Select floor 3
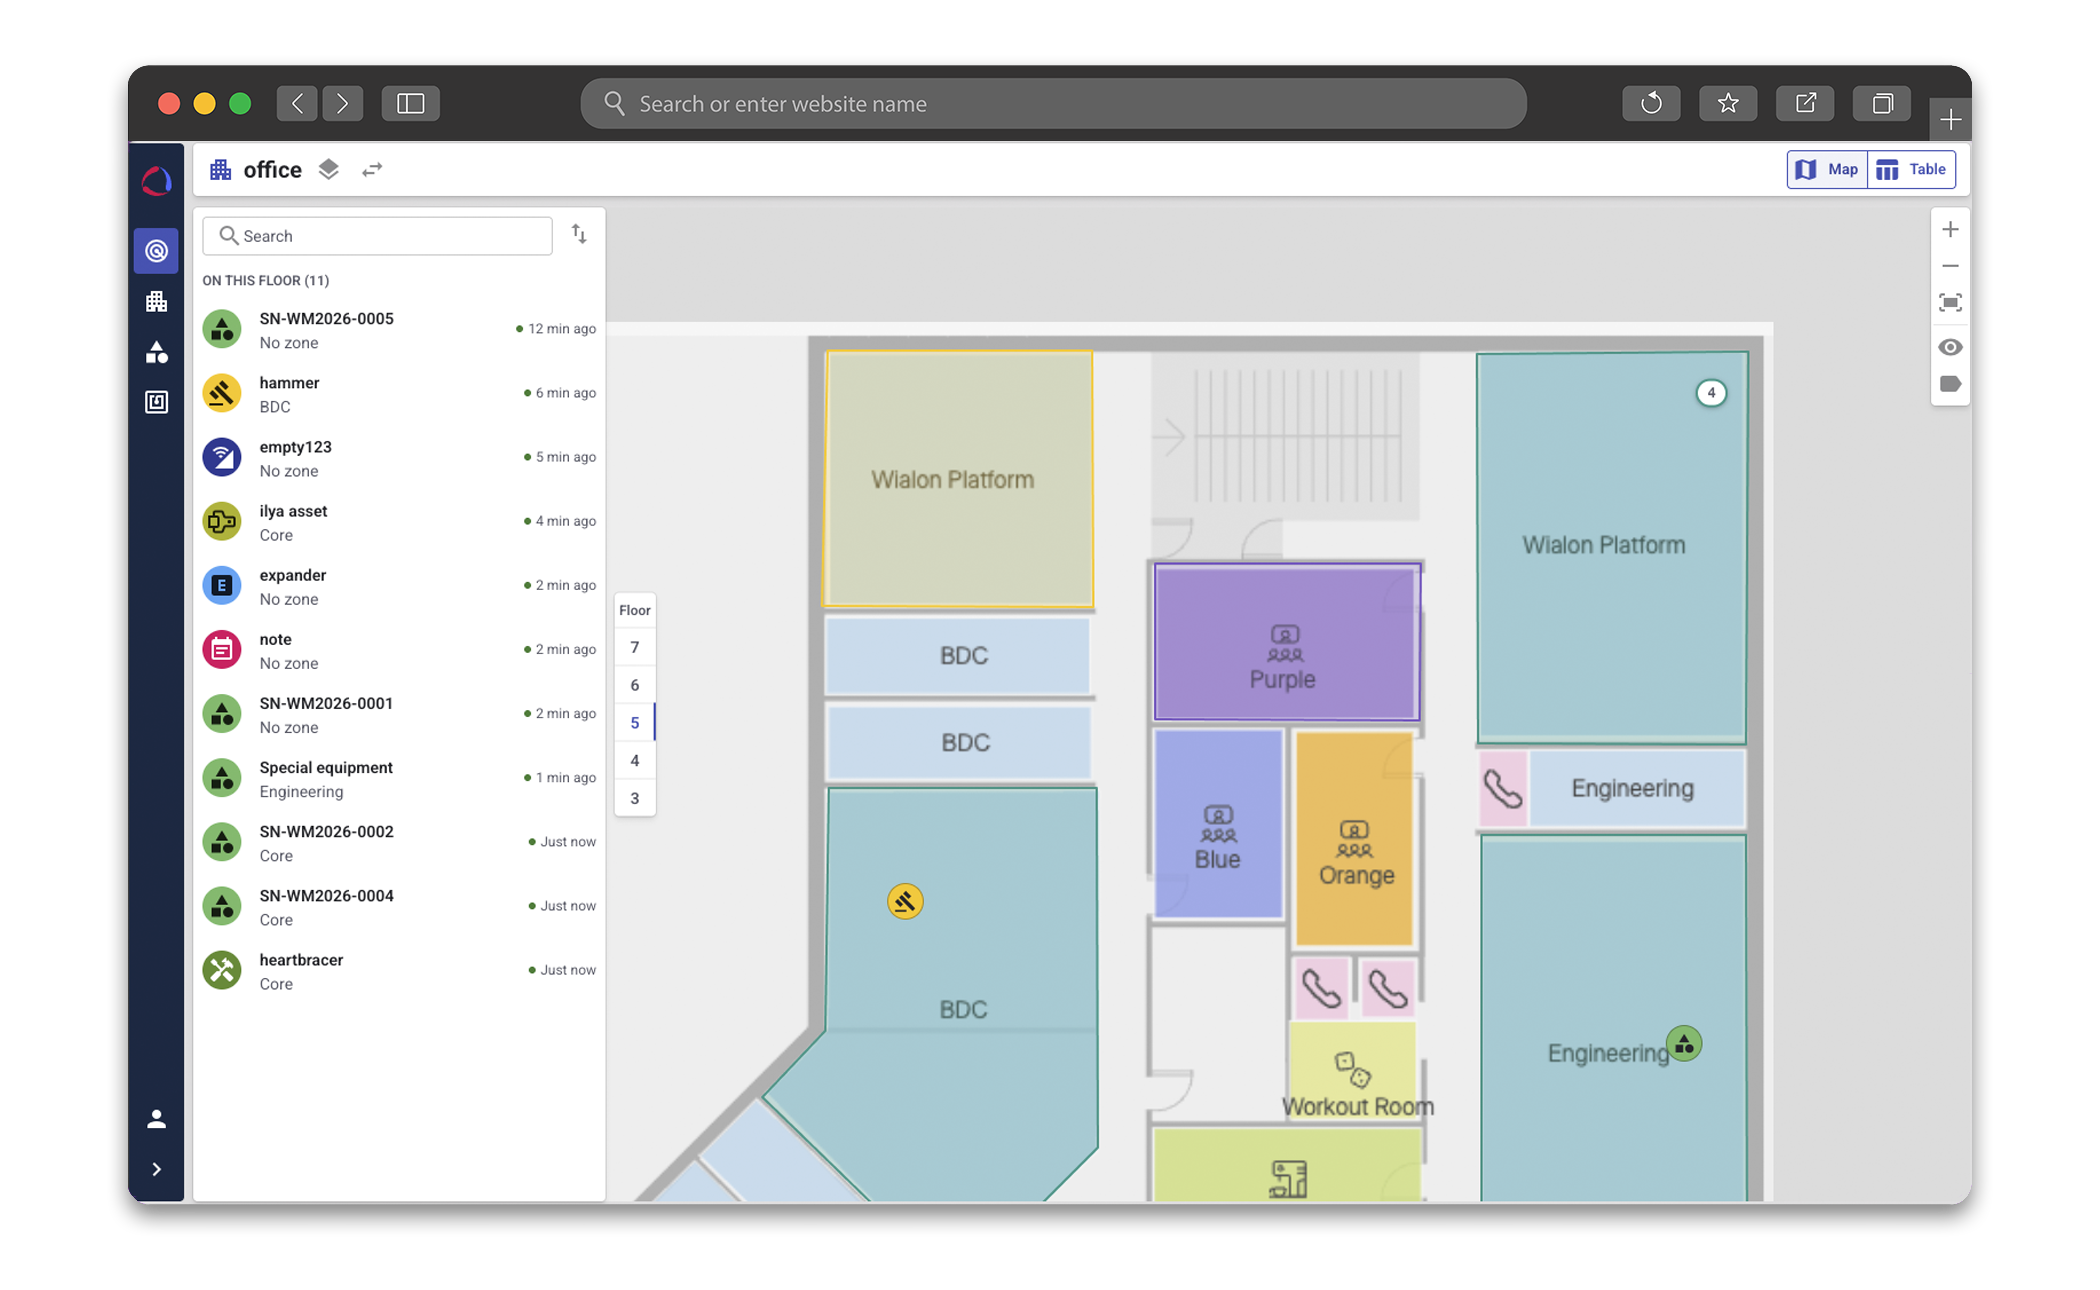The image size is (2100, 1290). 634,798
